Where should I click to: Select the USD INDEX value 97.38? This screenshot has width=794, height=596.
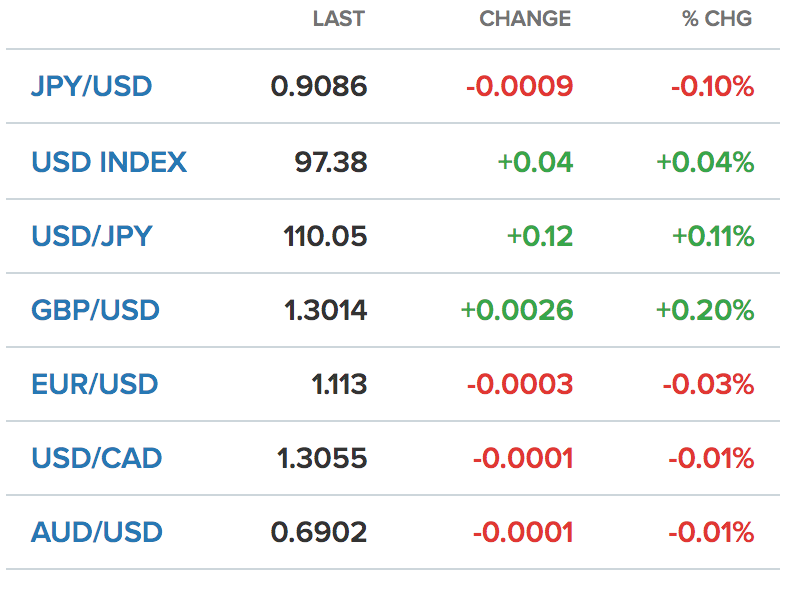point(331,162)
